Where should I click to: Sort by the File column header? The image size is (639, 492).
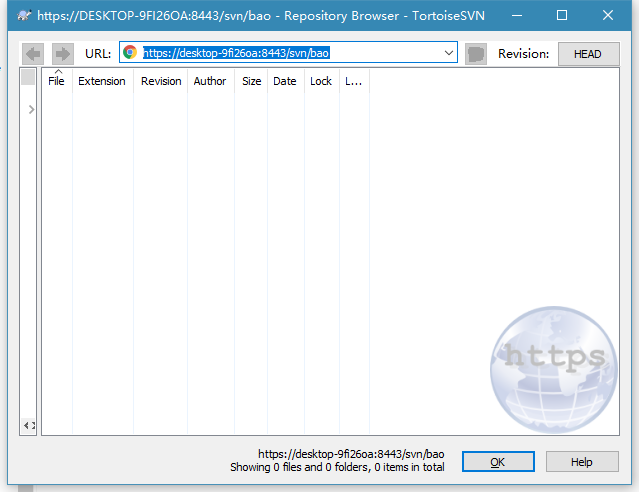(57, 81)
